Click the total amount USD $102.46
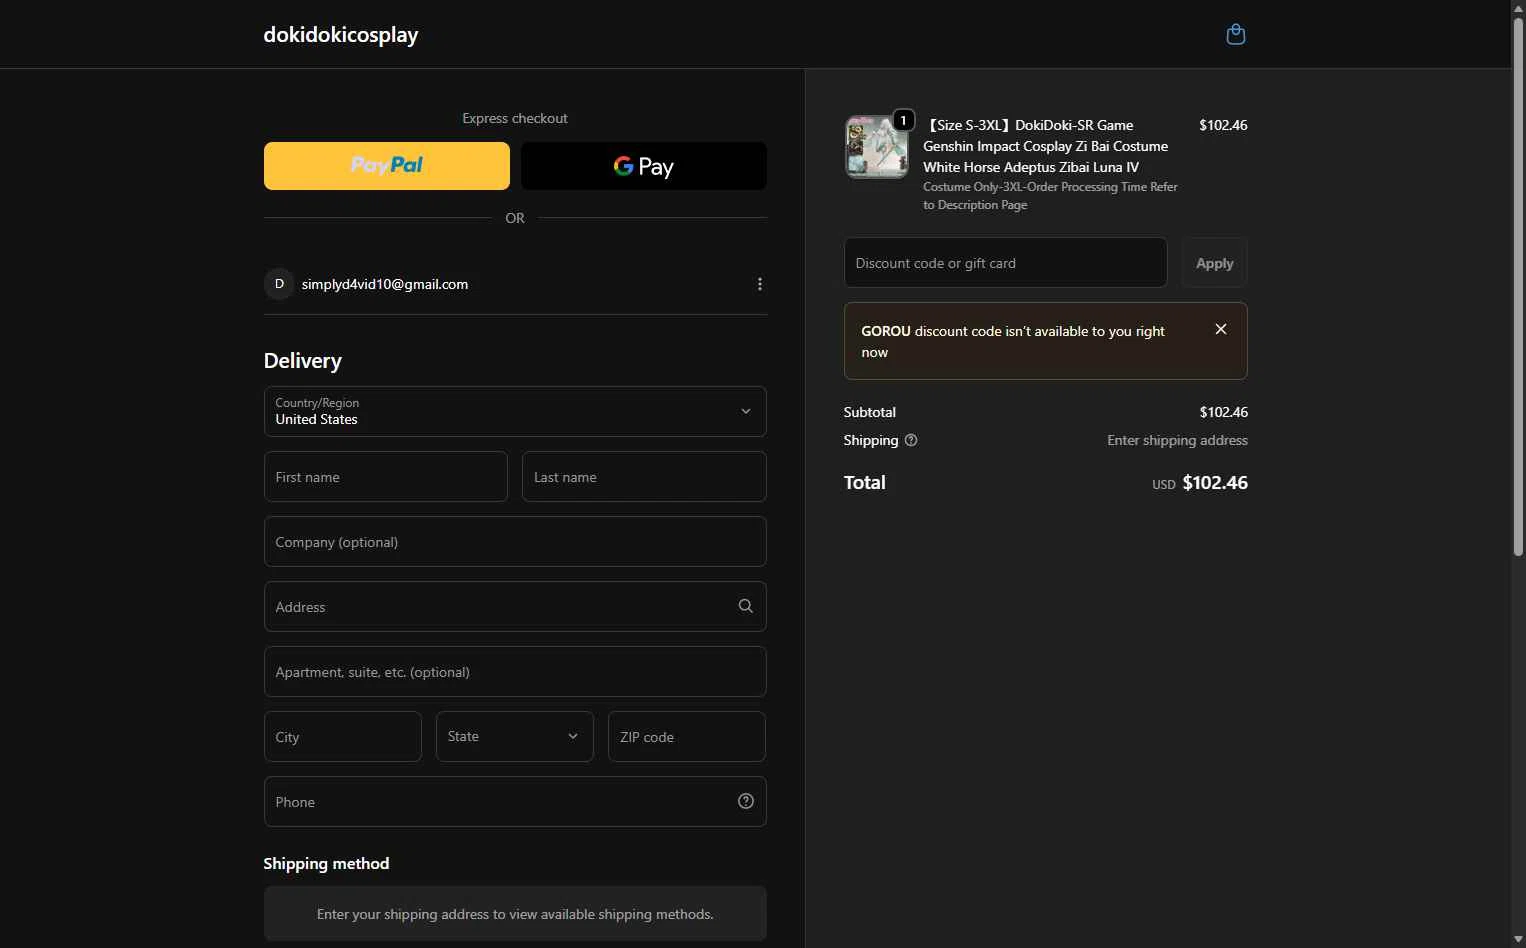The width and height of the screenshot is (1526, 948). (1200, 483)
